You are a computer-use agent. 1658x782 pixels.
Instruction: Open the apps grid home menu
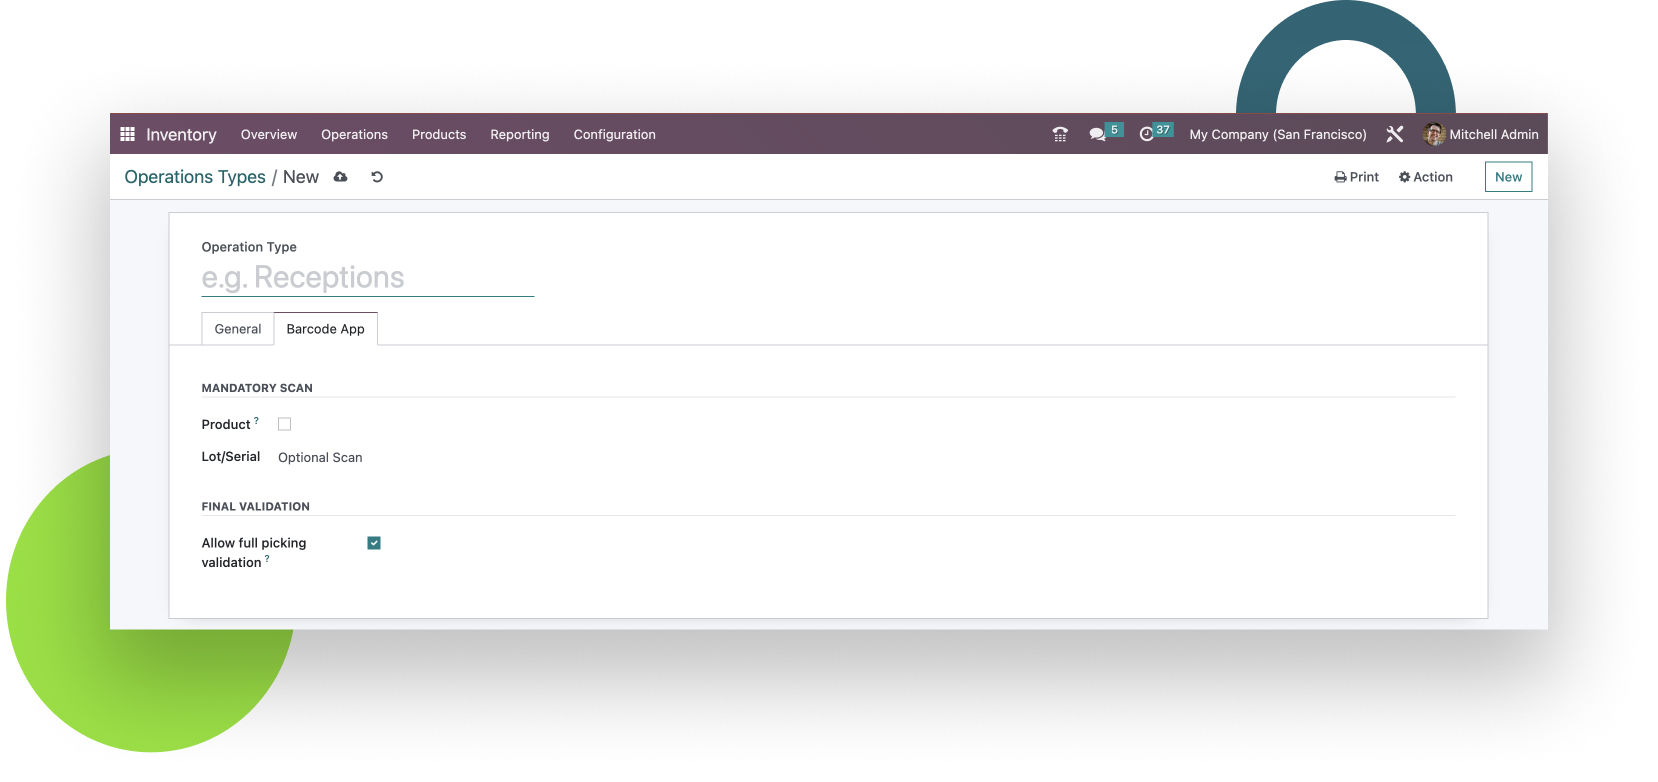127,134
